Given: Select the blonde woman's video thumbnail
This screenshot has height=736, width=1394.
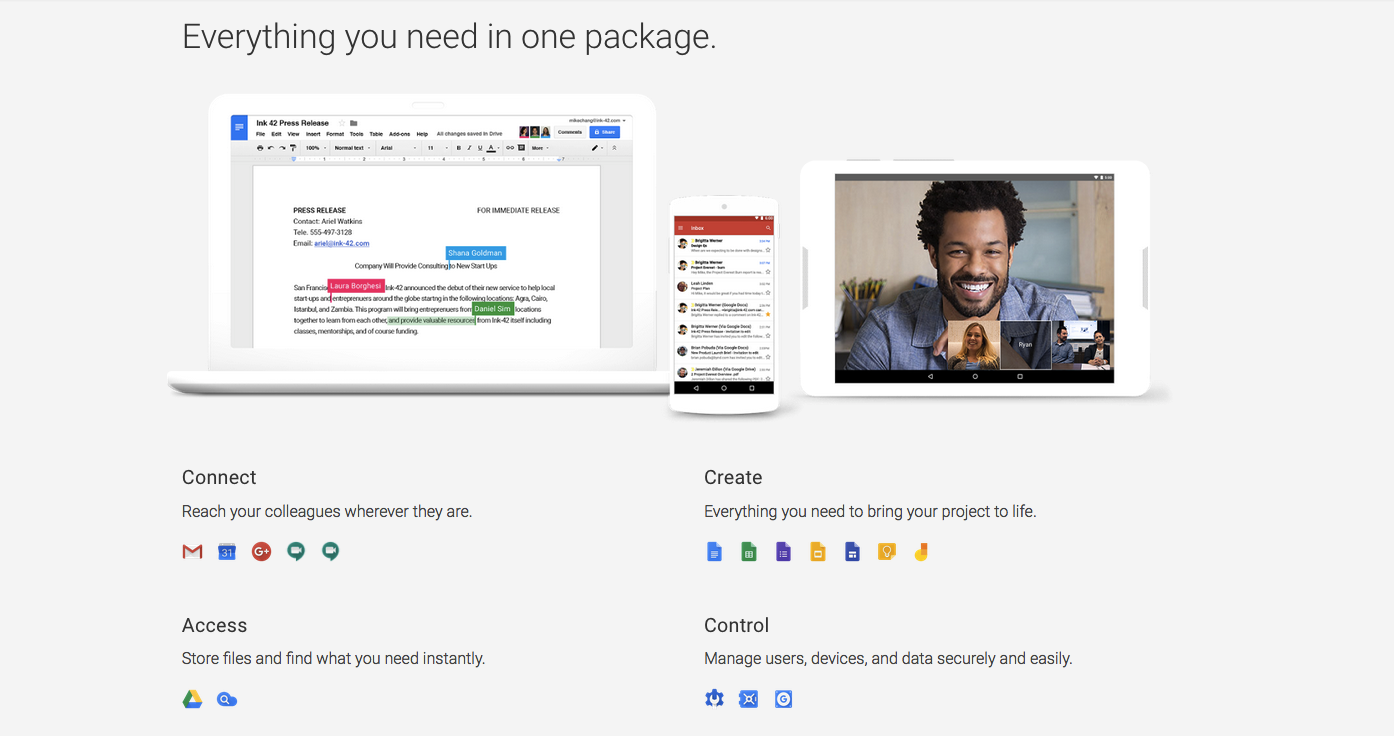Looking at the screenshot, I should 974,344.
